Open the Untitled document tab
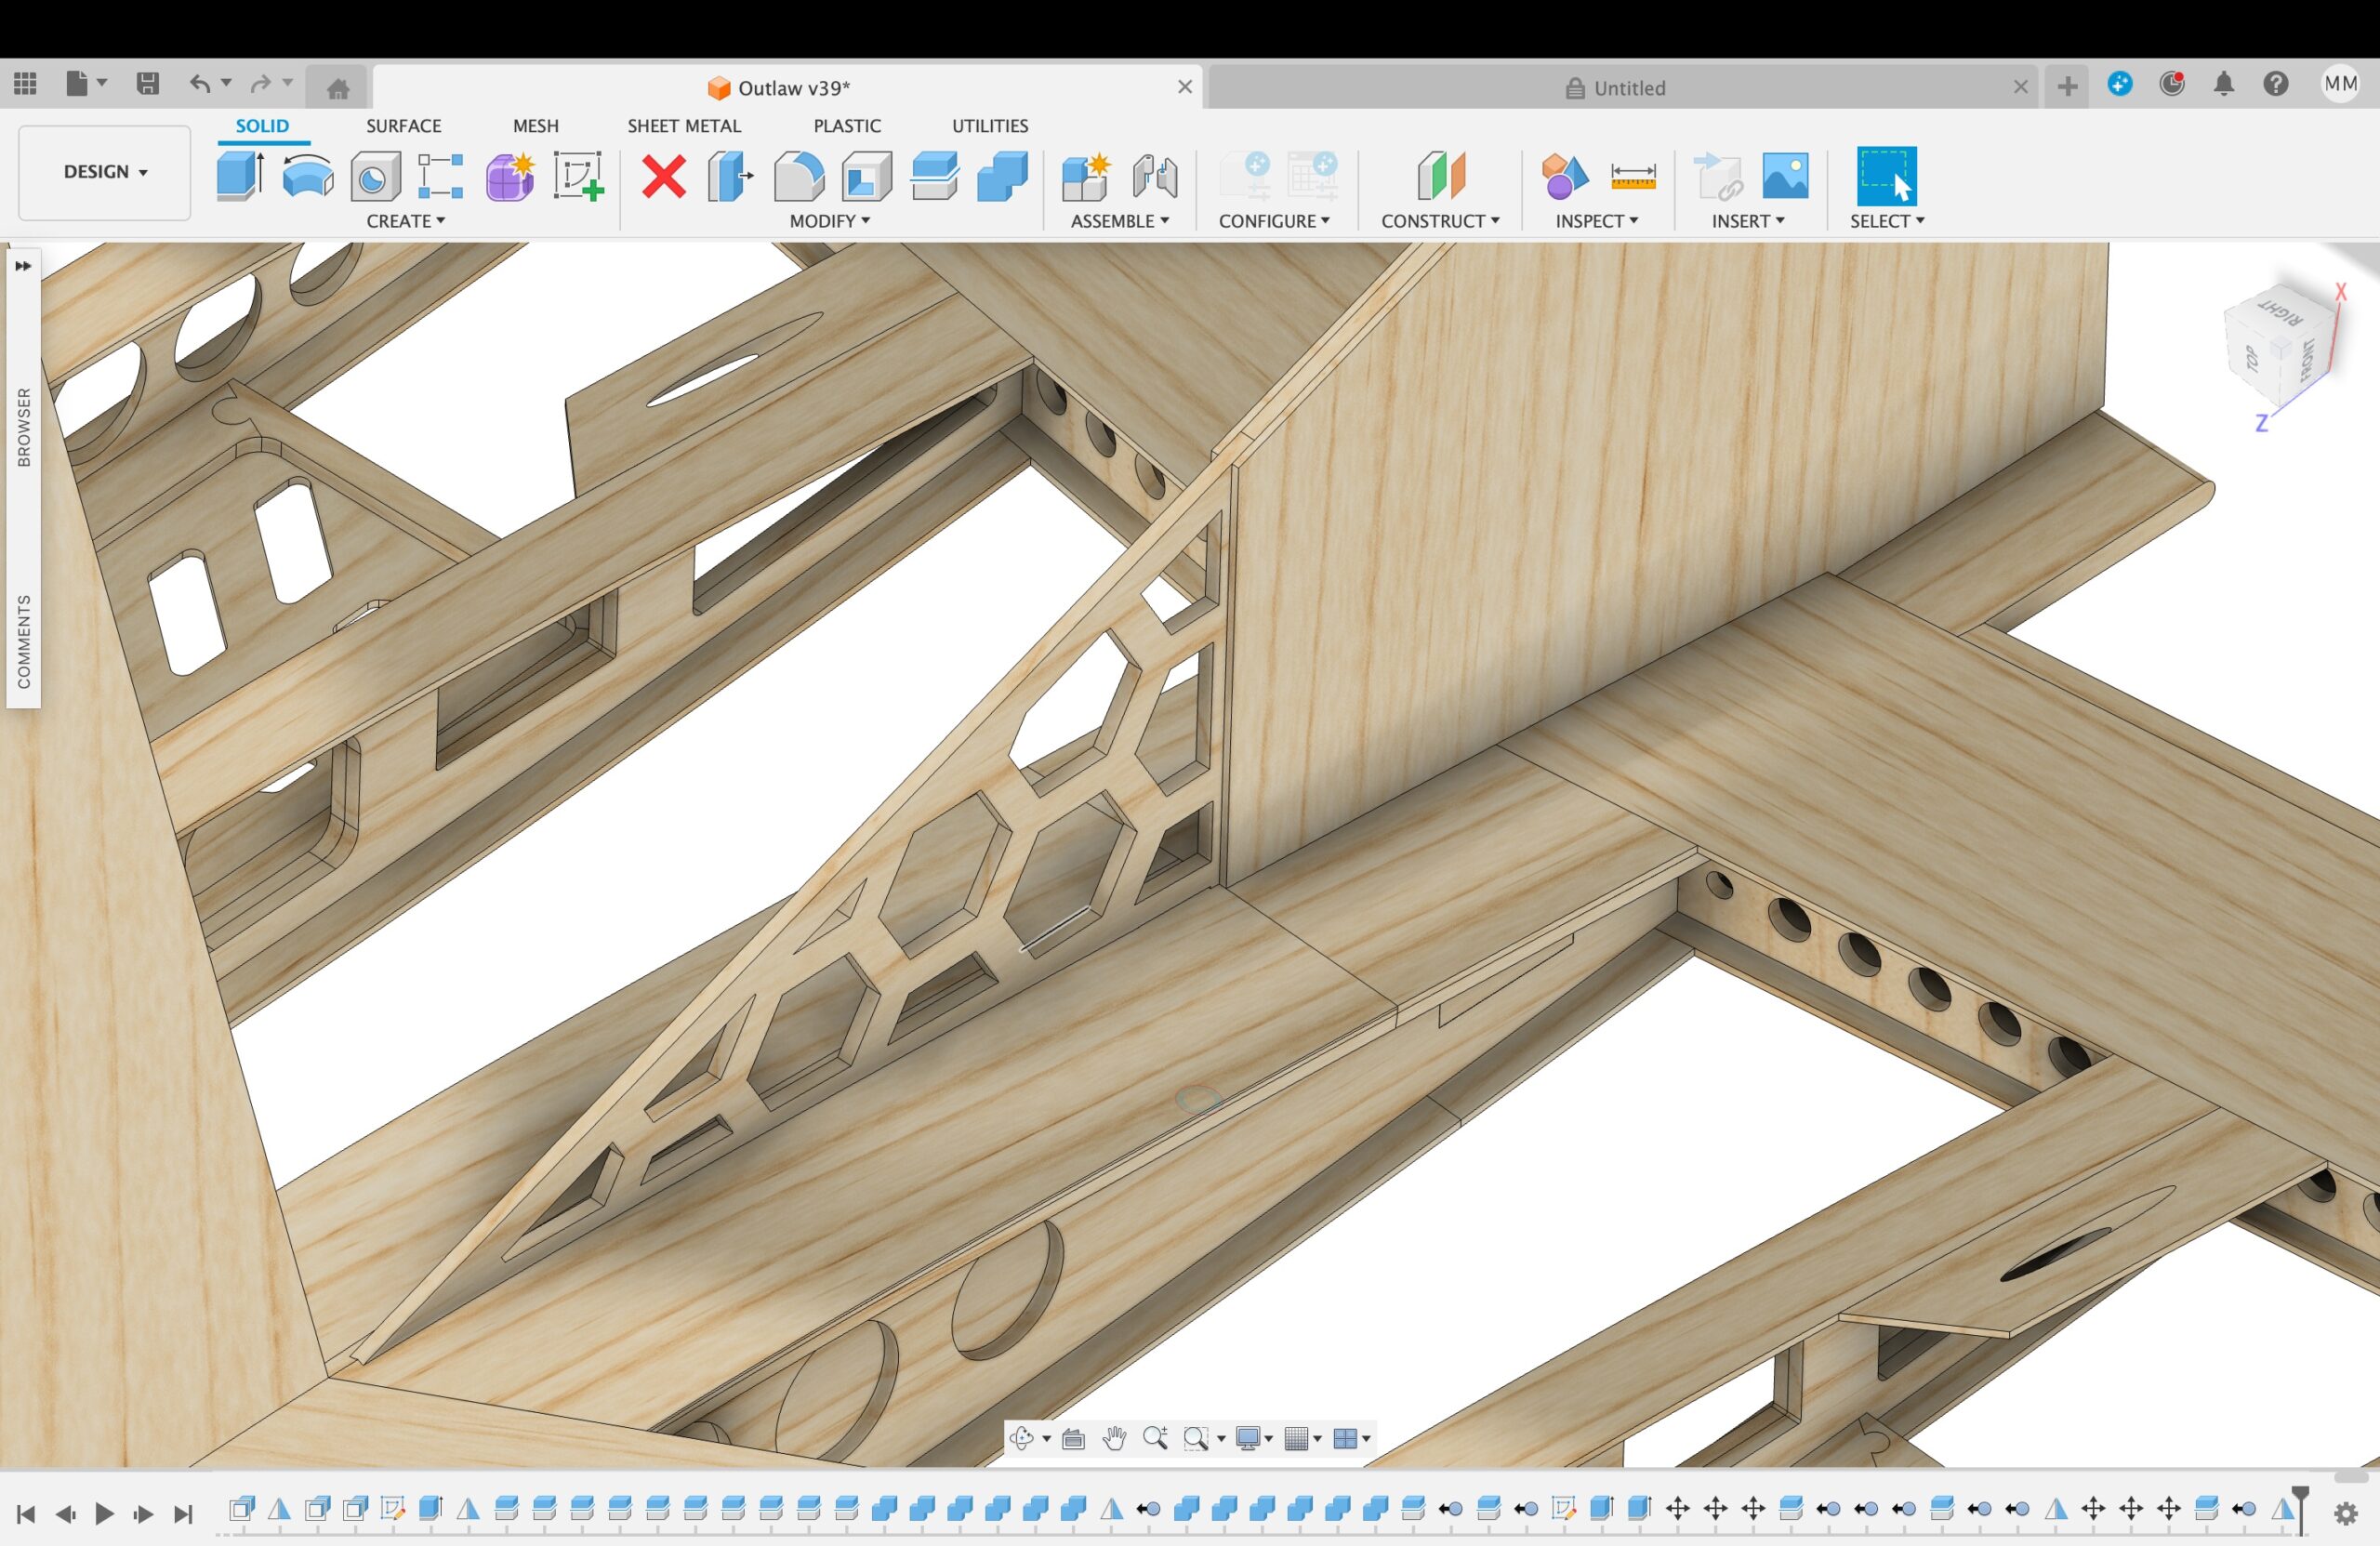Screen dimensions: 2380x1546 pyautogui.click(x=1622, y=88)
